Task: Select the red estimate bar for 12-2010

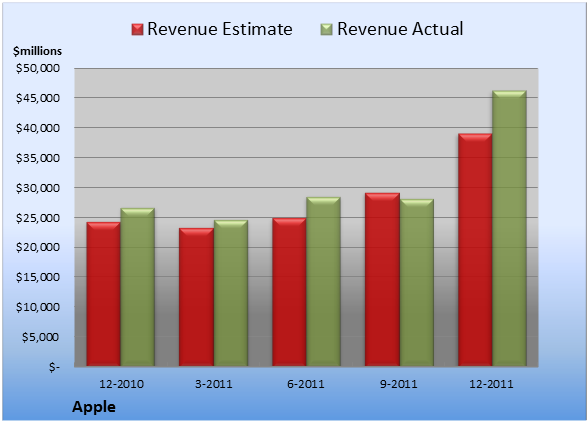Action: (104, 294)
